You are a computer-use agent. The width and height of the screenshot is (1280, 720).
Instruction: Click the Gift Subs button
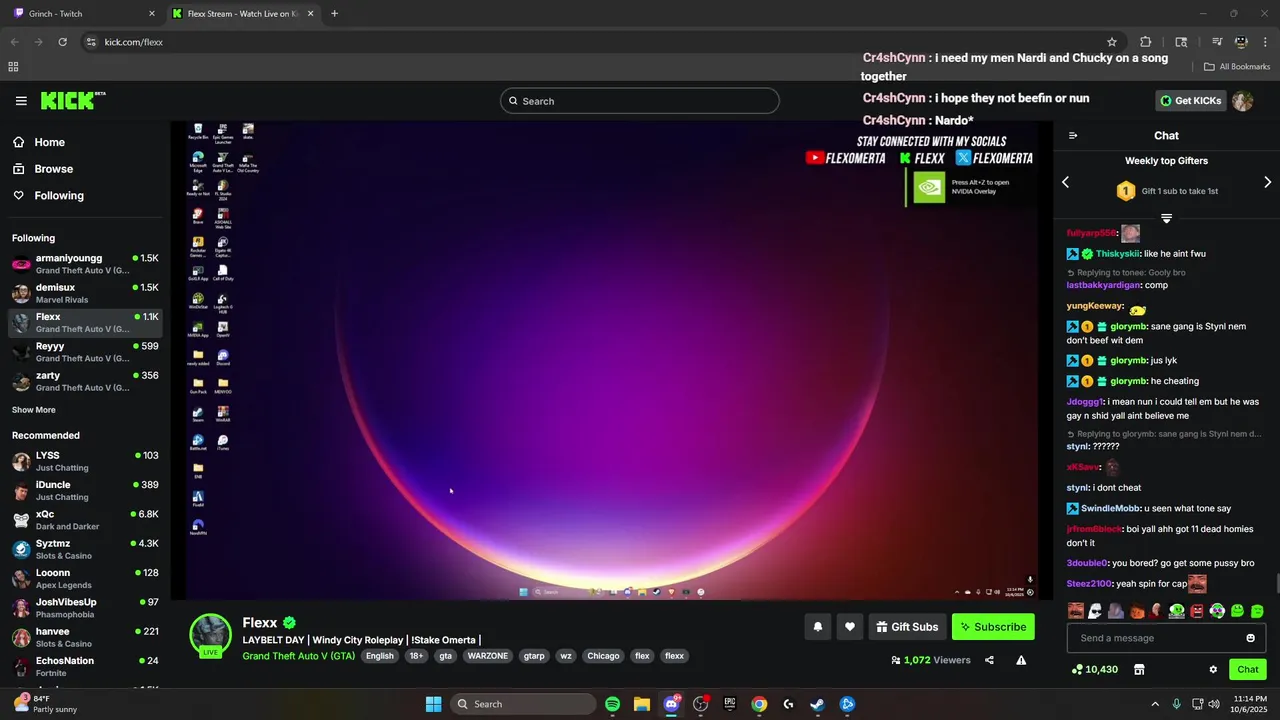pyautogui.click(x=907, y=627)
